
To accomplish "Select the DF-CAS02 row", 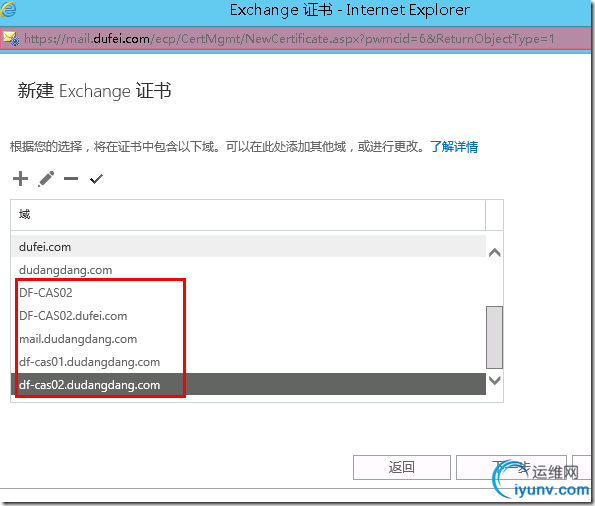I will 248,293.
